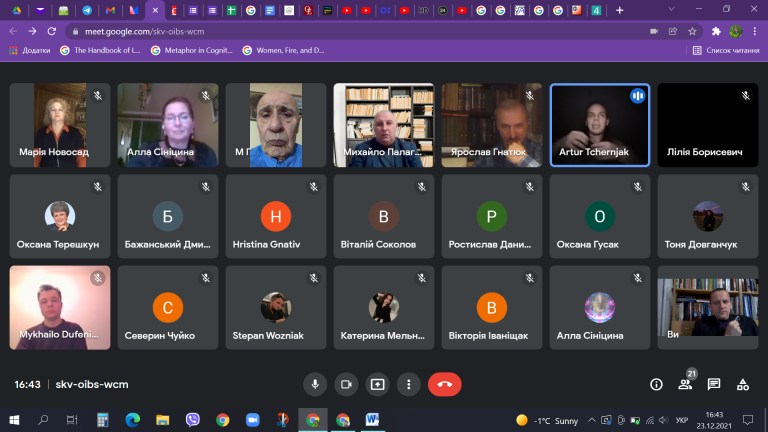Open meeting details info icon
Image resolution: width=768 pixels, height=432 pixels.
pyautogui.click(x=656, y=384)
